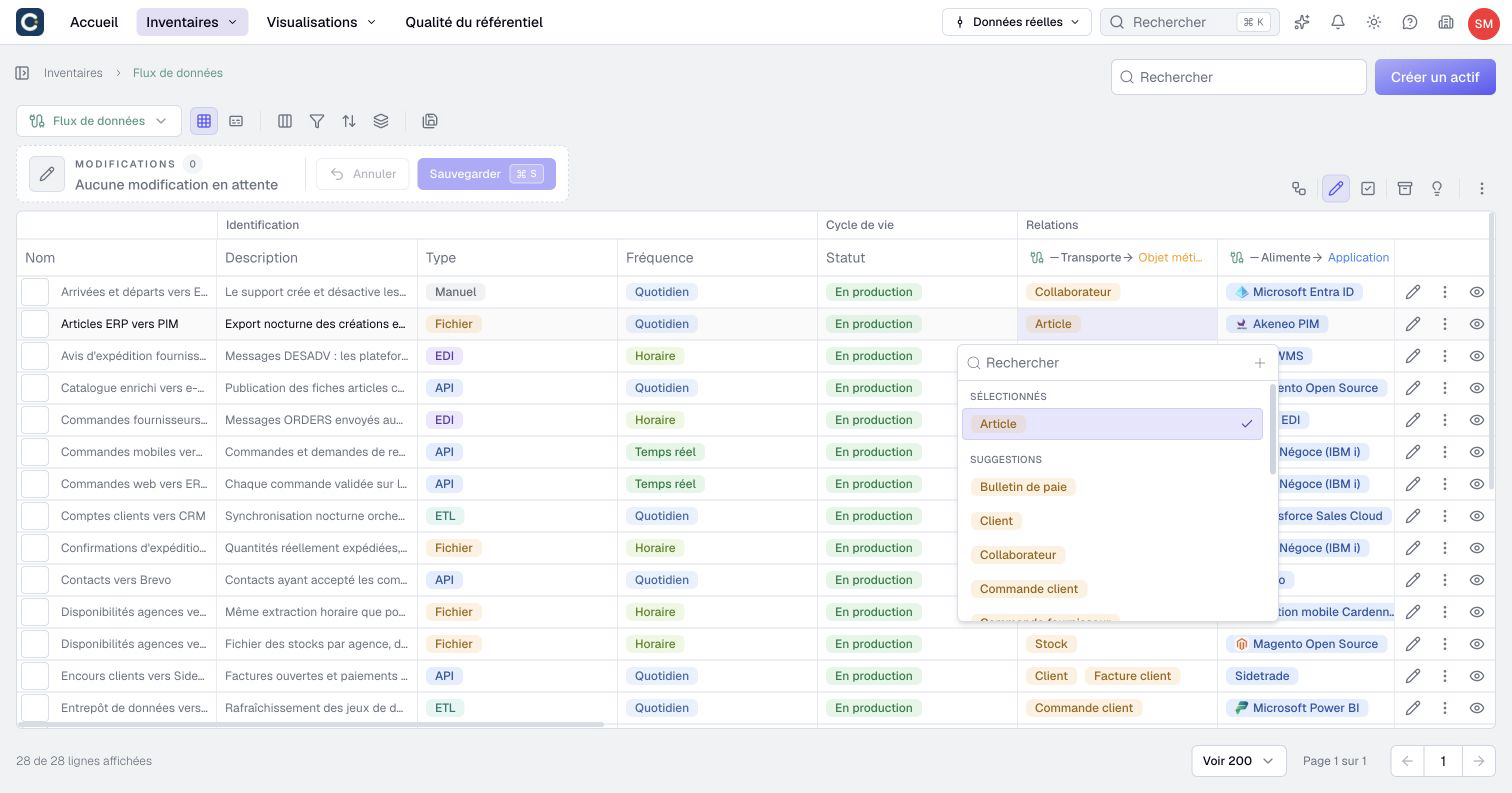
Task: Open the Voir 200 page size dropdown
Action: click(x=1239, y=761)
